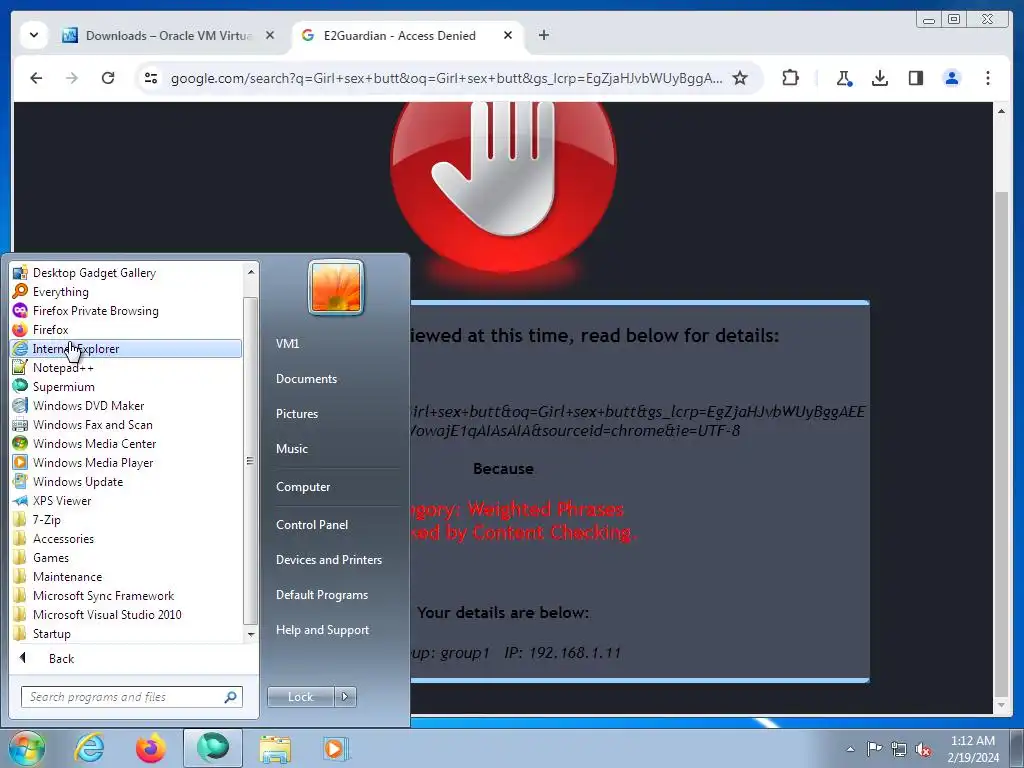The image size is (1024, 768).
Task: Open Firefox from the taskbar
Action: [150, 748]
